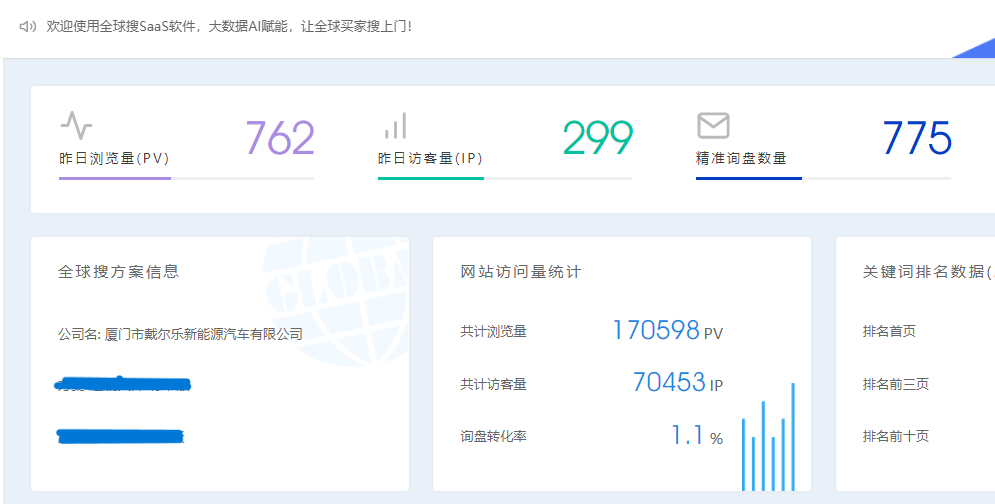Click the blue bar chart in visit statistics
The width and height of the screenshot is (995, 504).
[x=767, y=440]
